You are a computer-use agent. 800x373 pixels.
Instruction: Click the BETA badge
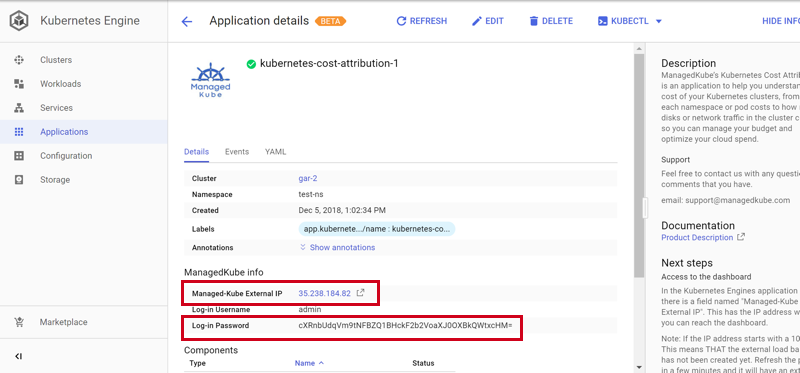point(331,21)
